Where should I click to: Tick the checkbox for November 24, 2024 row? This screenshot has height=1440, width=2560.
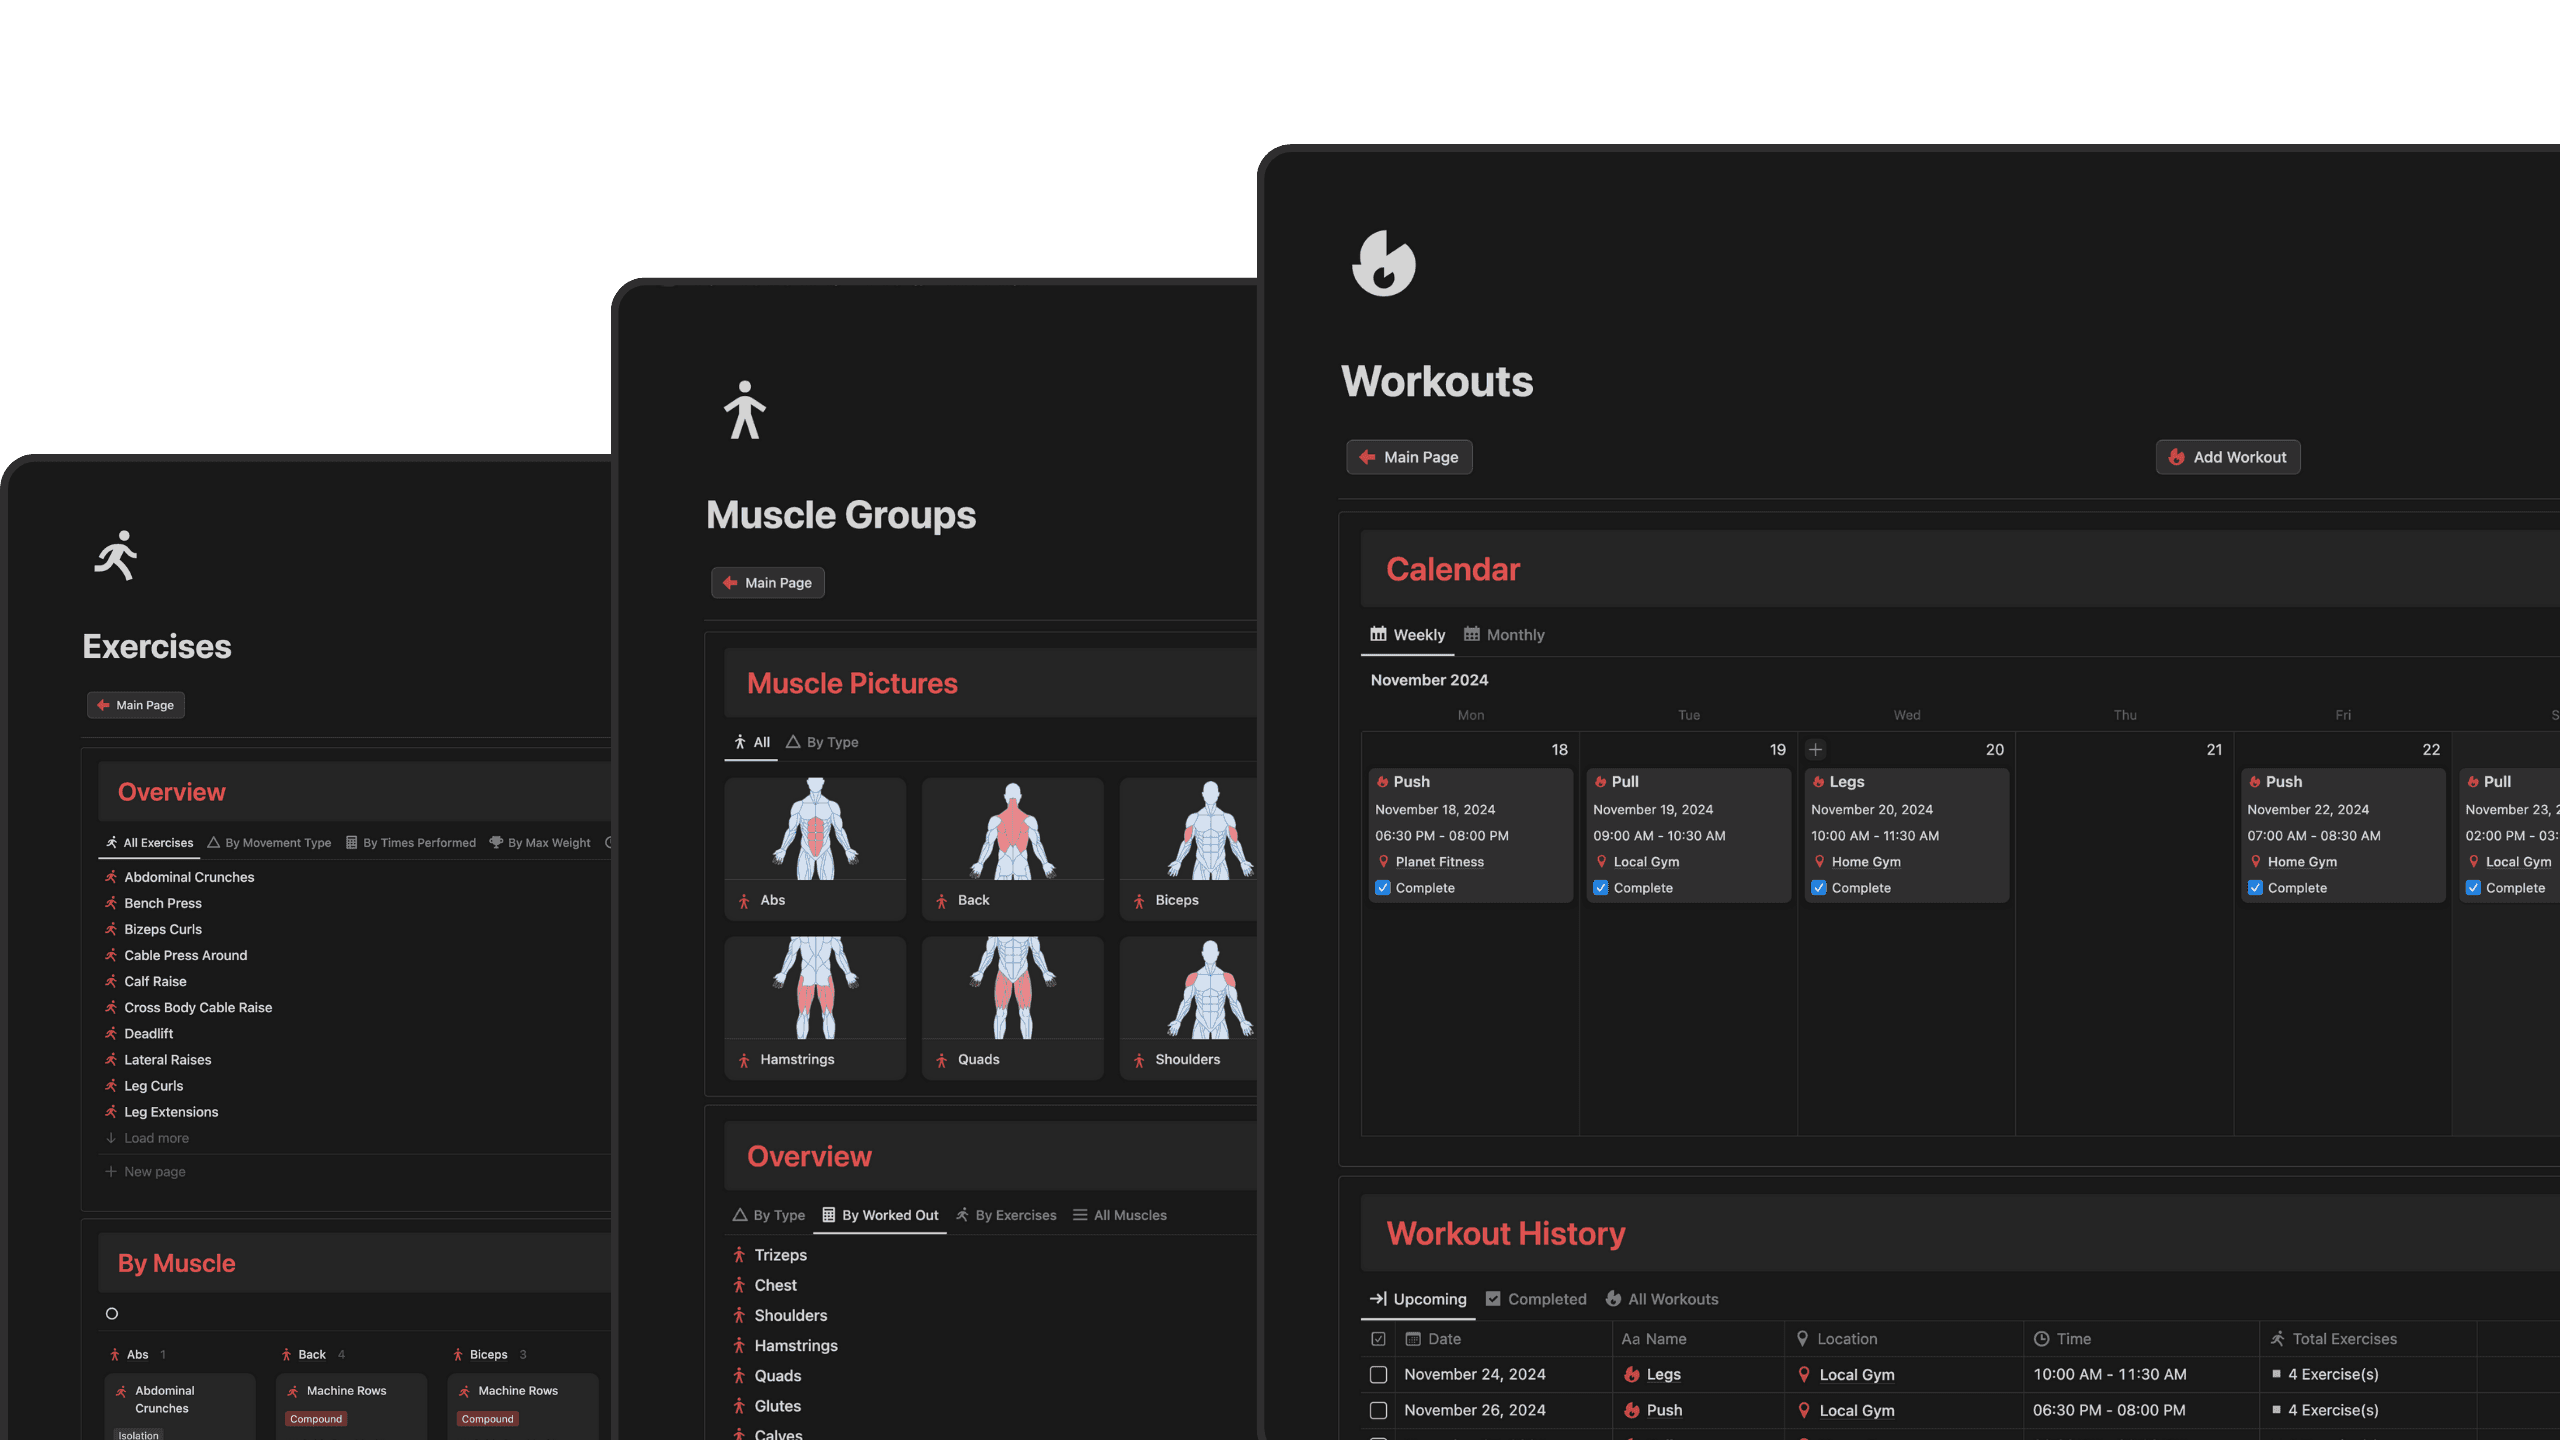(x=1378, y=1374)
